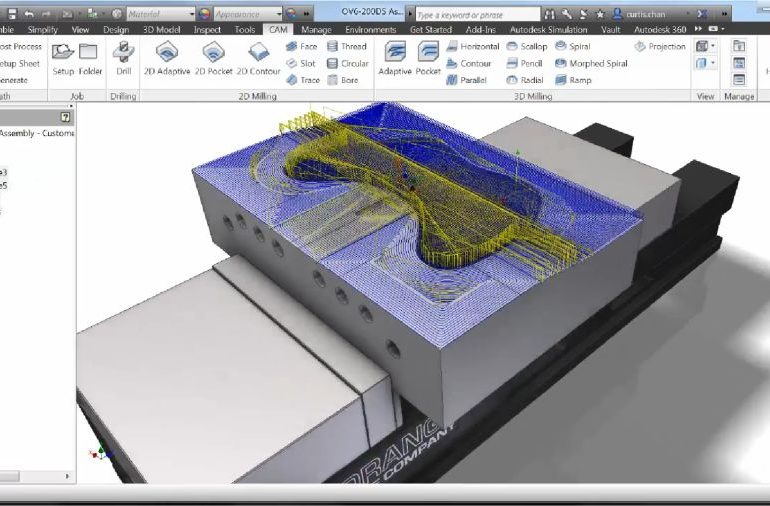Add a new Folder in Job panel
The image size is (770, 506).
tap(90, 58)
